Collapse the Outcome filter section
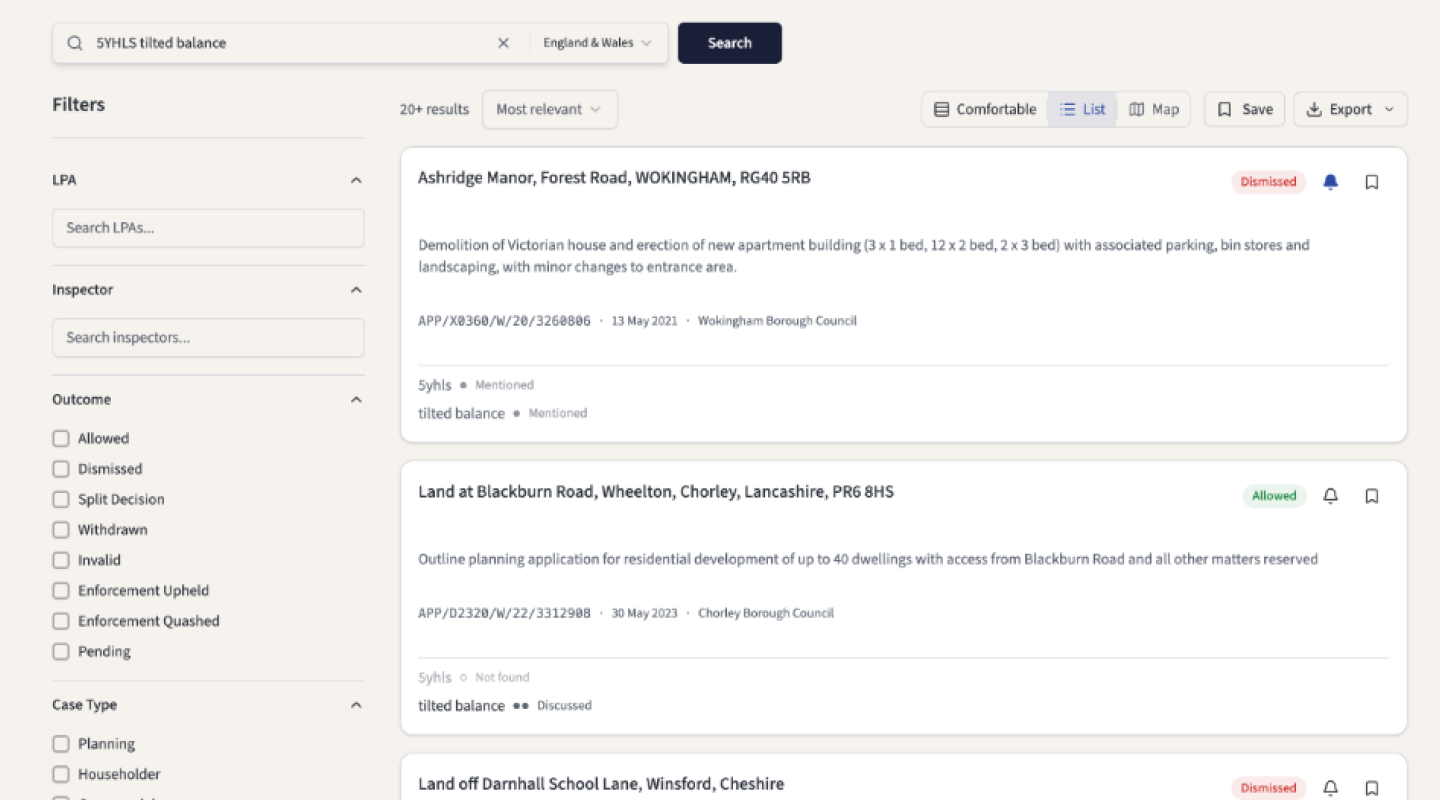1440x800 pixels. [355, 399]
